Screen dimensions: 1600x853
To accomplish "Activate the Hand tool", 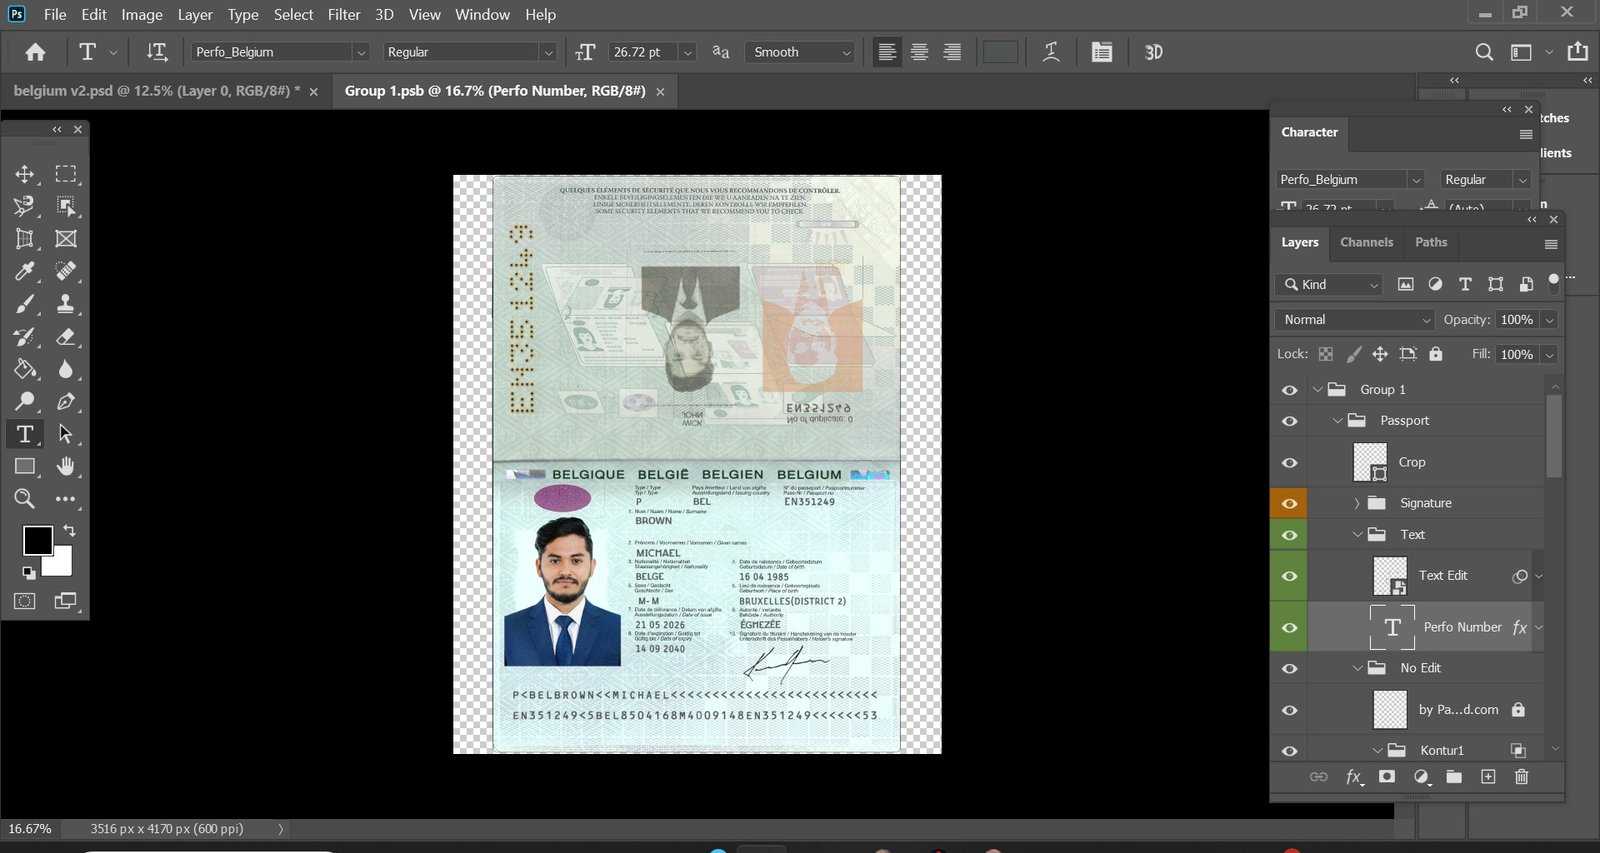I will pos(66,466).
